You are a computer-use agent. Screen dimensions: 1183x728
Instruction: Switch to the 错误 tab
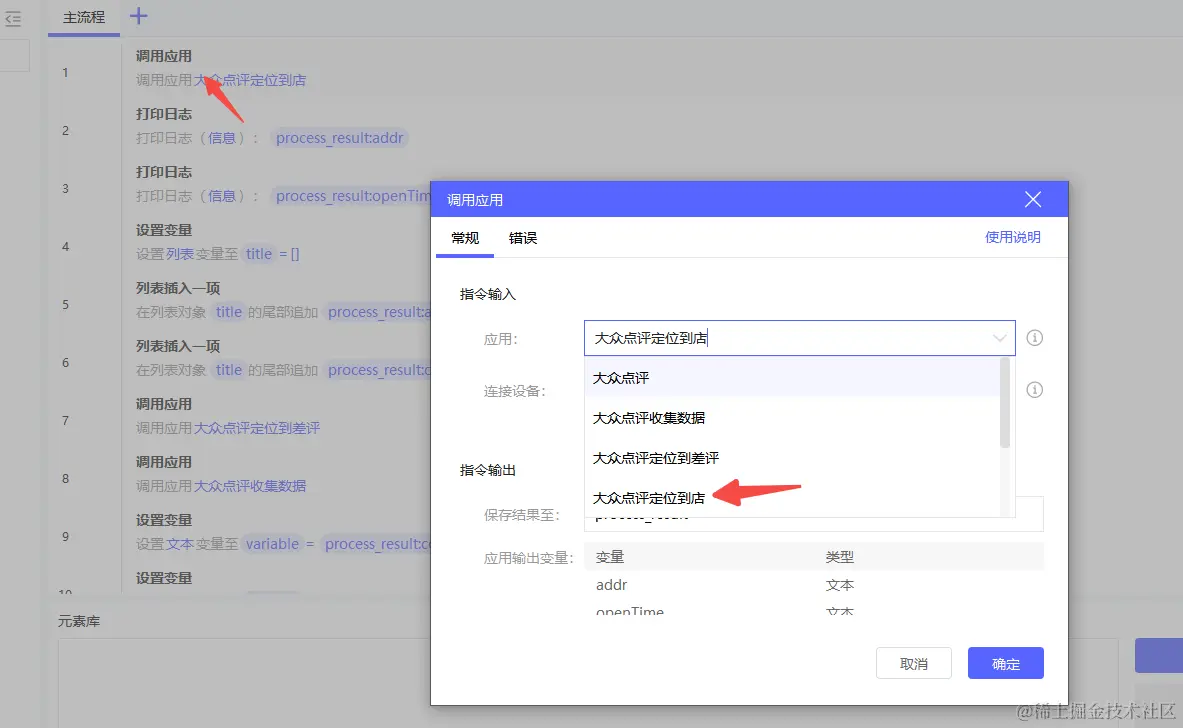(523, 238)
